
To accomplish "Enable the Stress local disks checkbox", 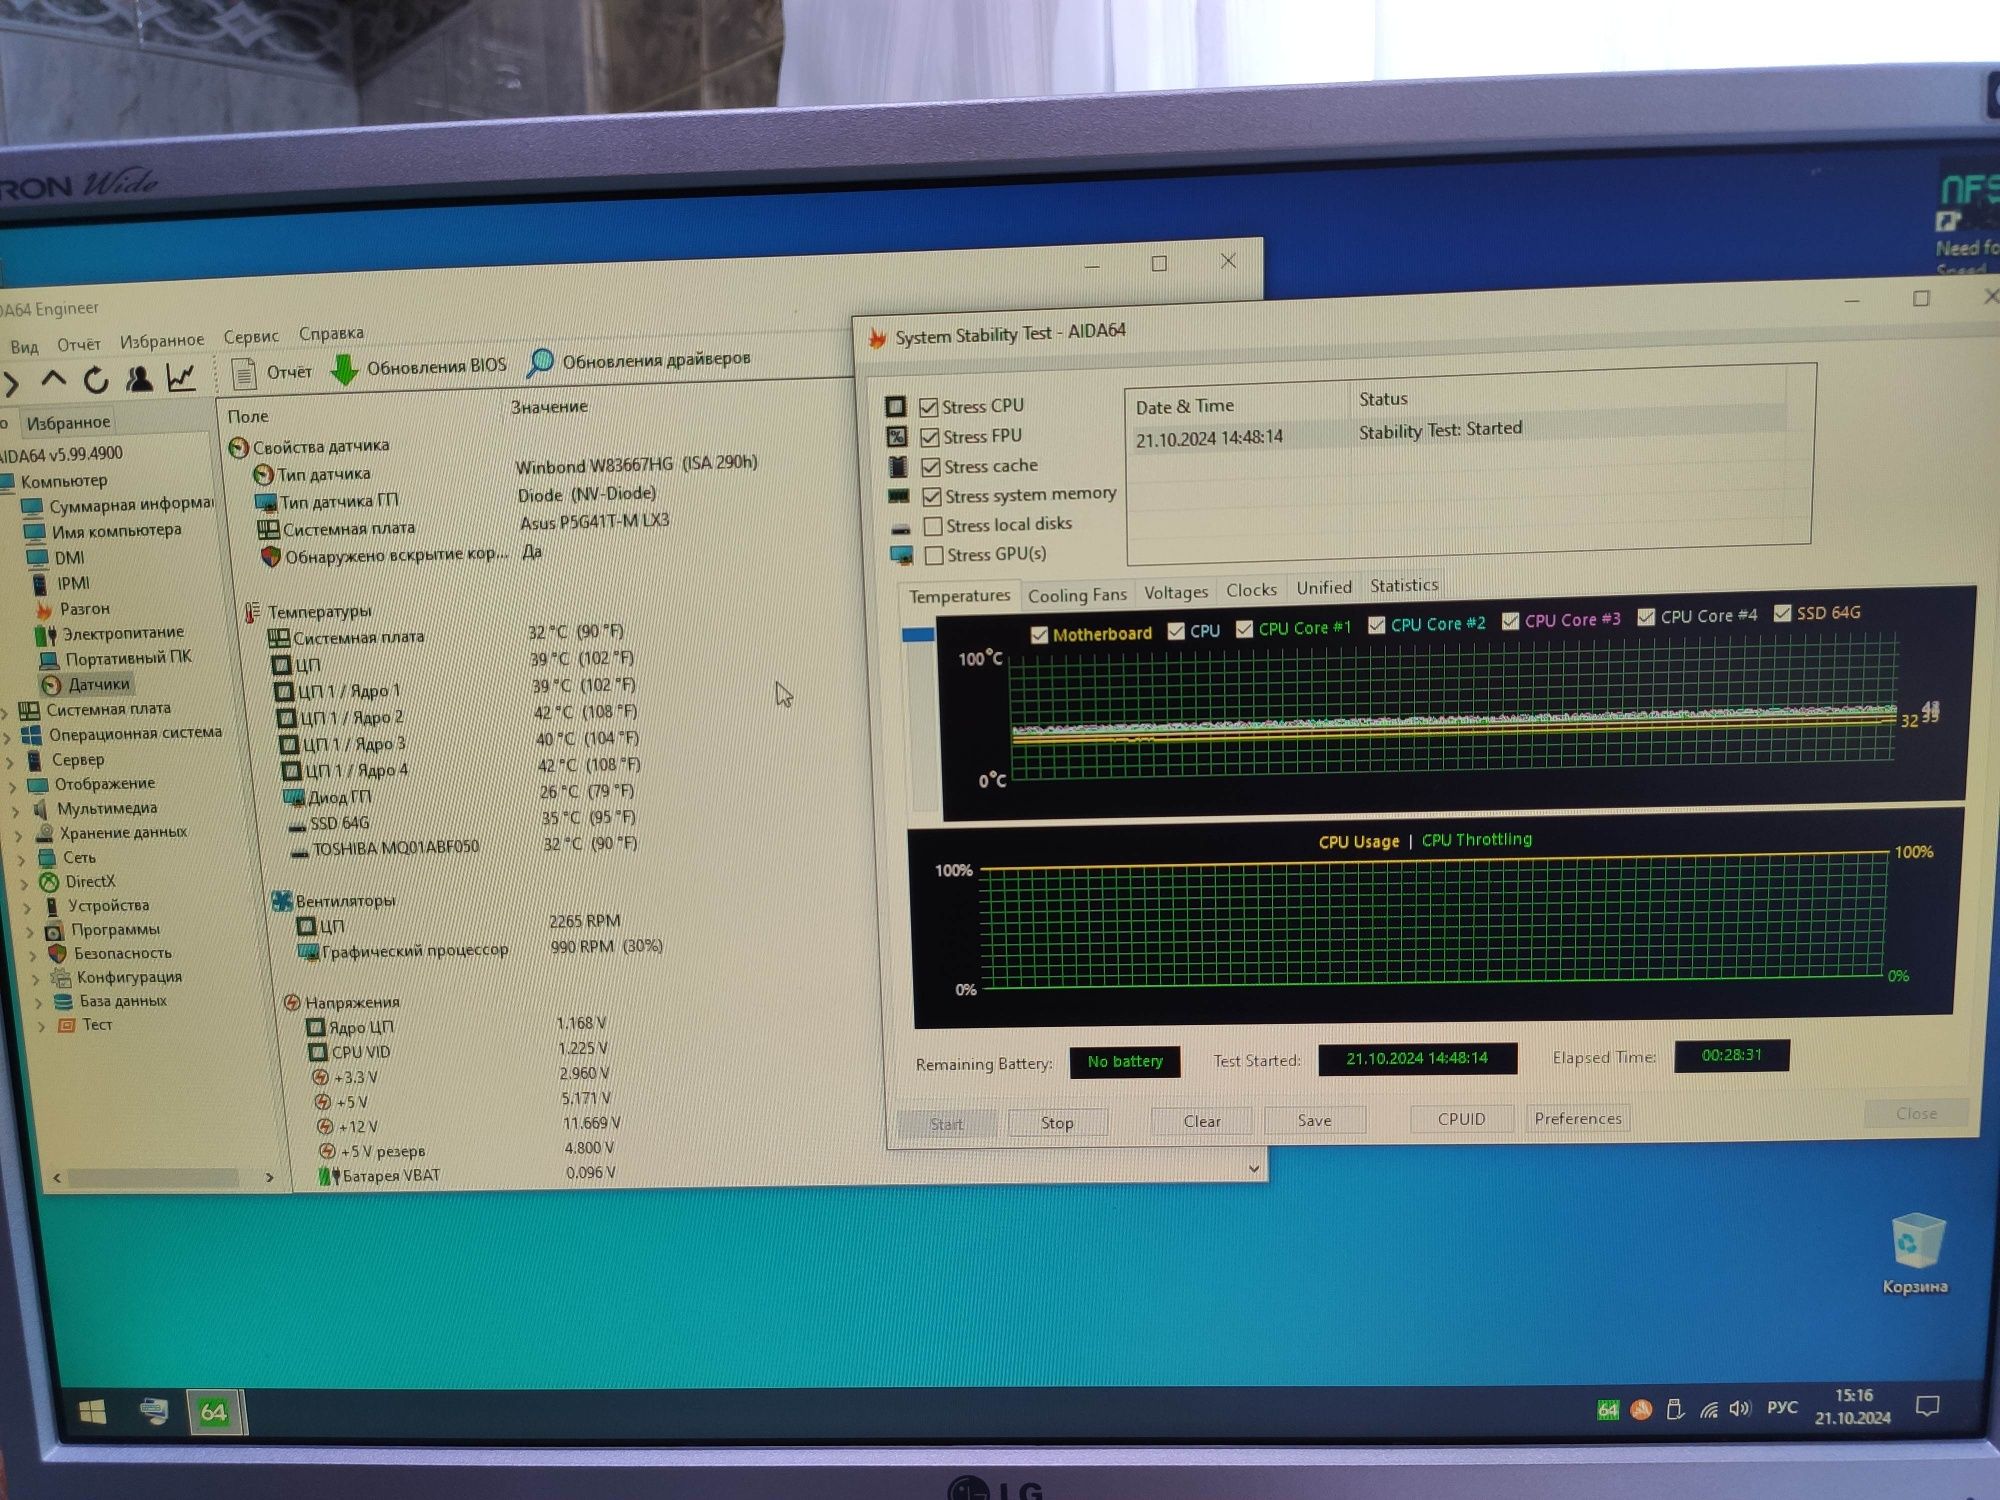I will 933,526.
